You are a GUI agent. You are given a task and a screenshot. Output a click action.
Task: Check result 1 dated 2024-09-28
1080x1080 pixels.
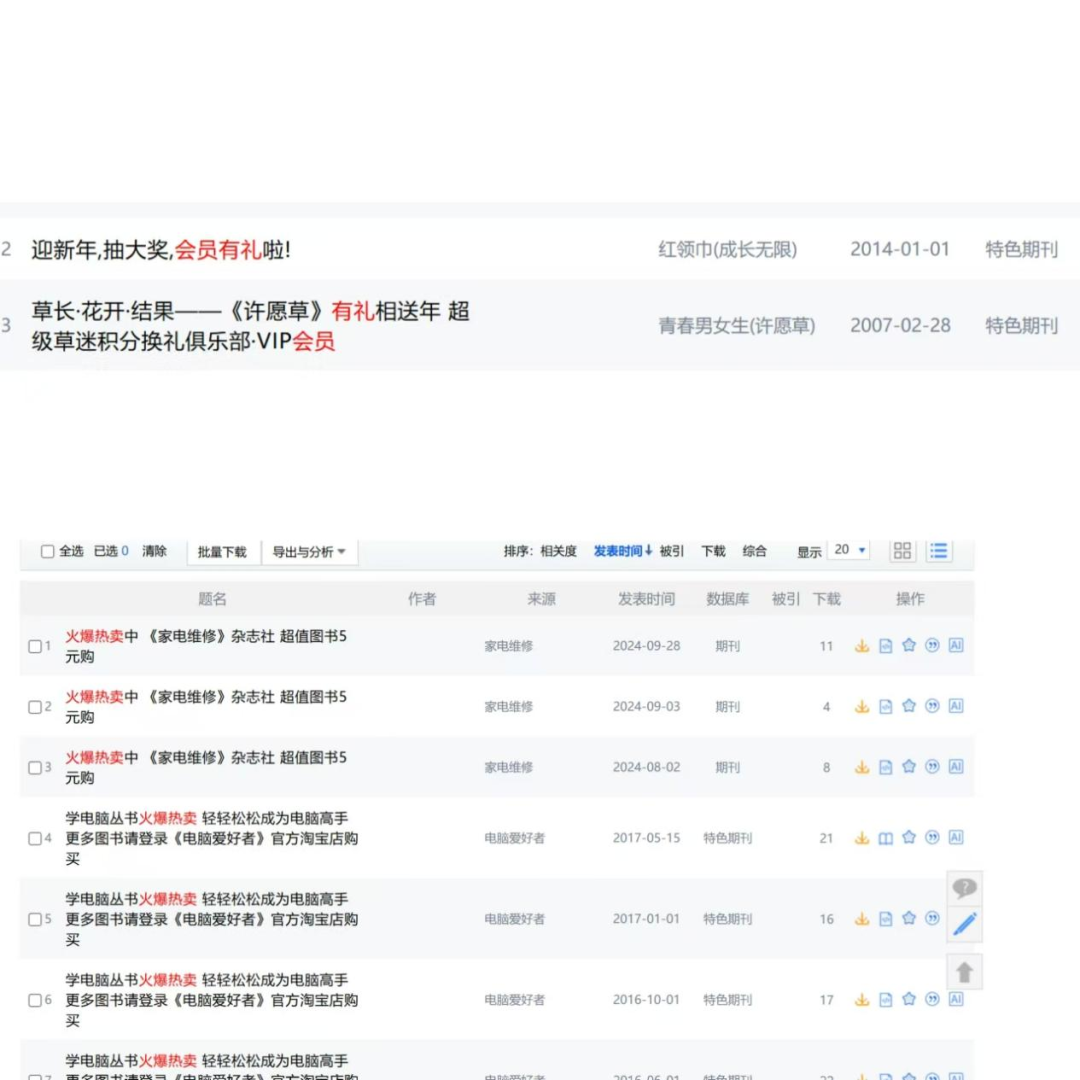pos(35,647)
